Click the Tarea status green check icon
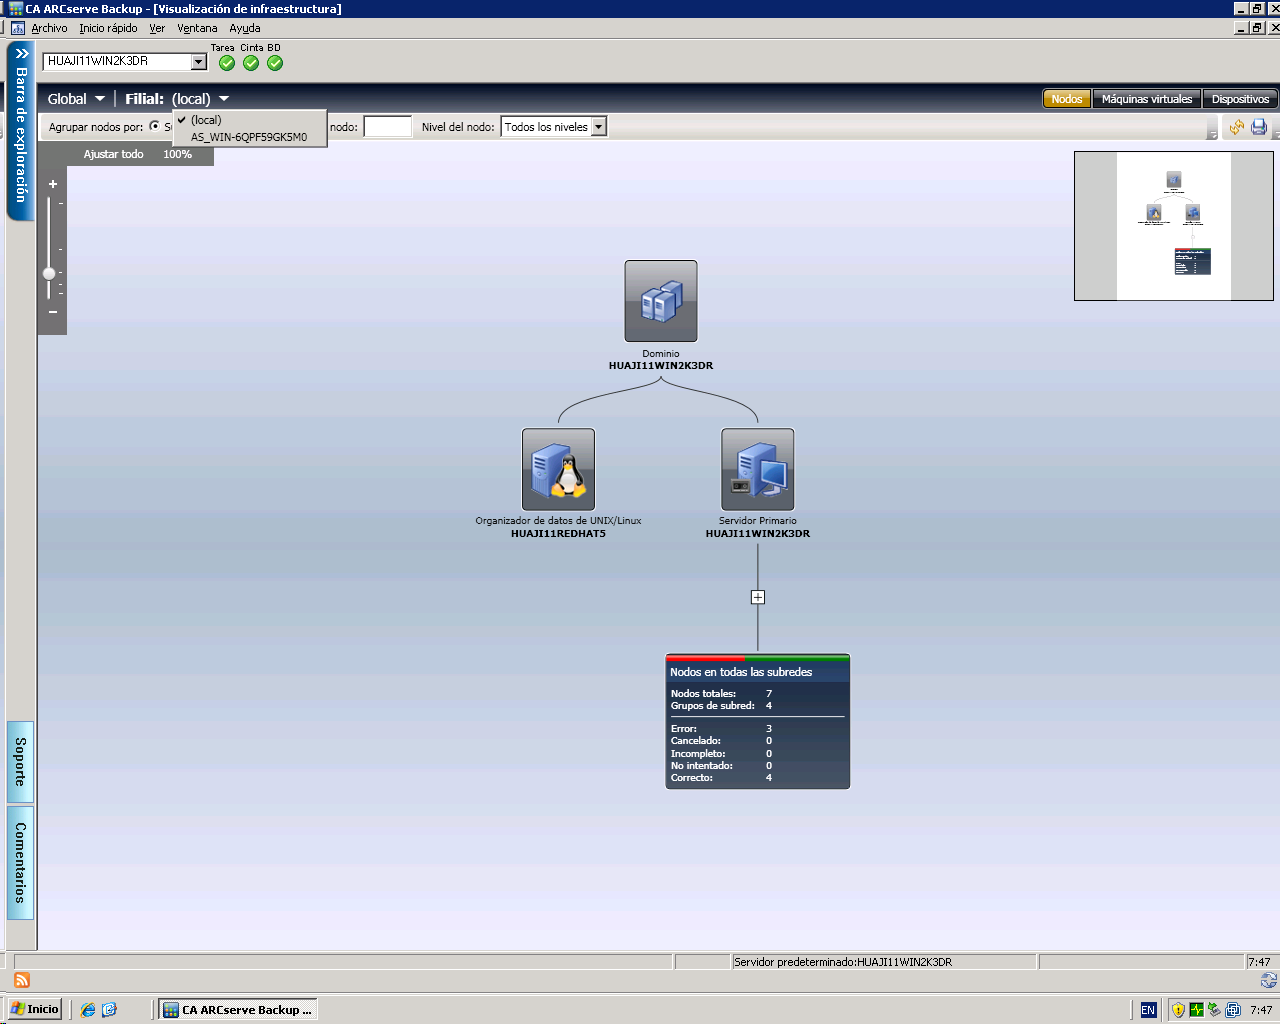Viewport: 1280px width, 1024px height. 227,63
